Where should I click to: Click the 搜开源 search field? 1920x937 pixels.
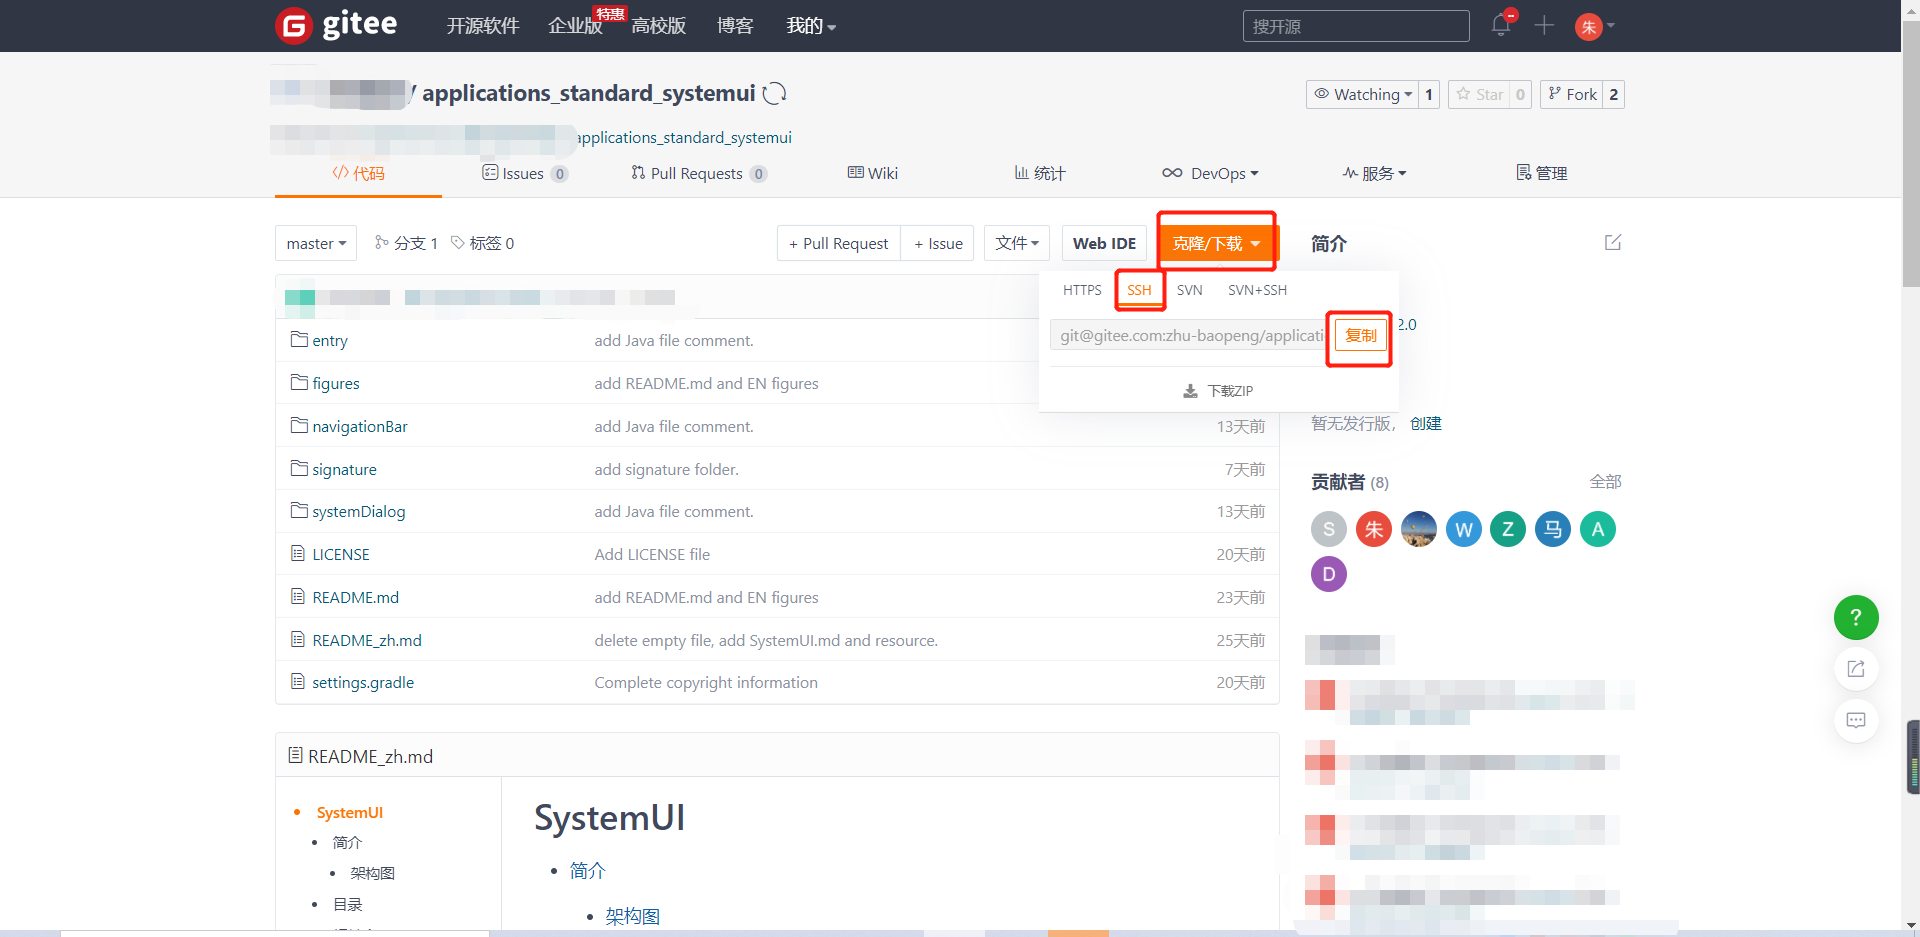click(x=1355, y=26)
